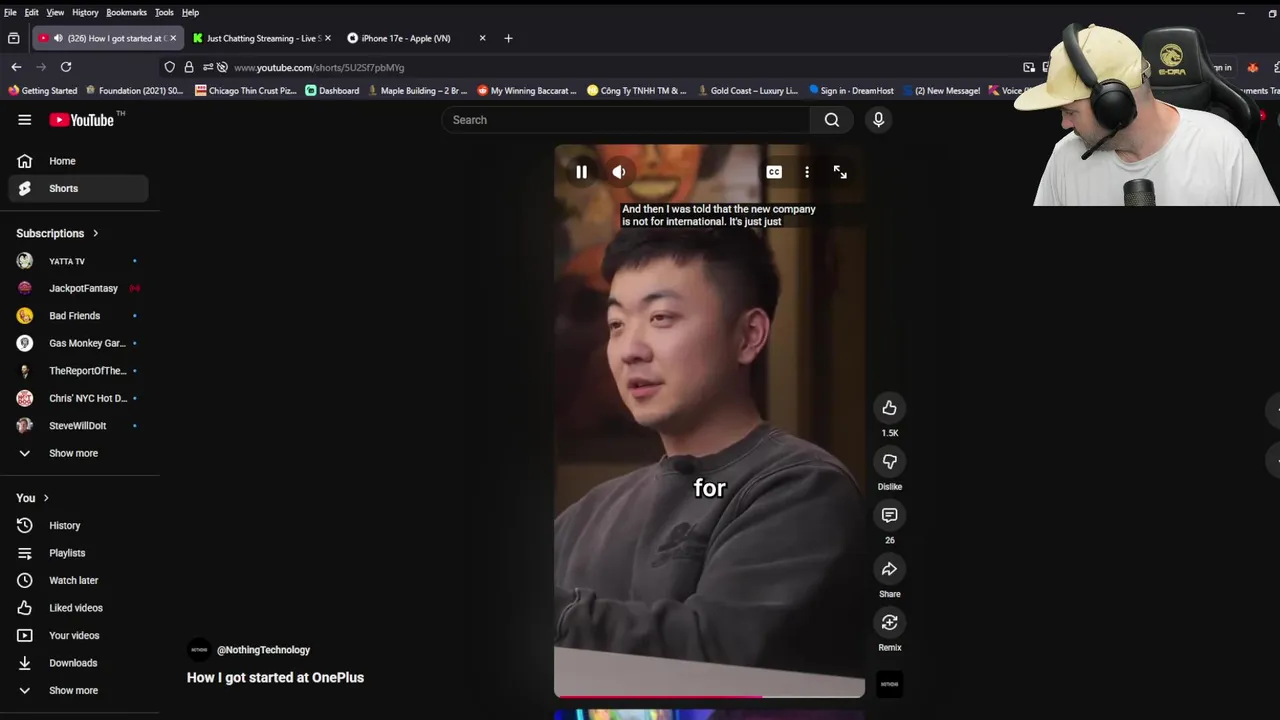The width and height of the screenshot is (1280, 720).
Task: Open the Tools menu
Action: (x=164, y=12)
